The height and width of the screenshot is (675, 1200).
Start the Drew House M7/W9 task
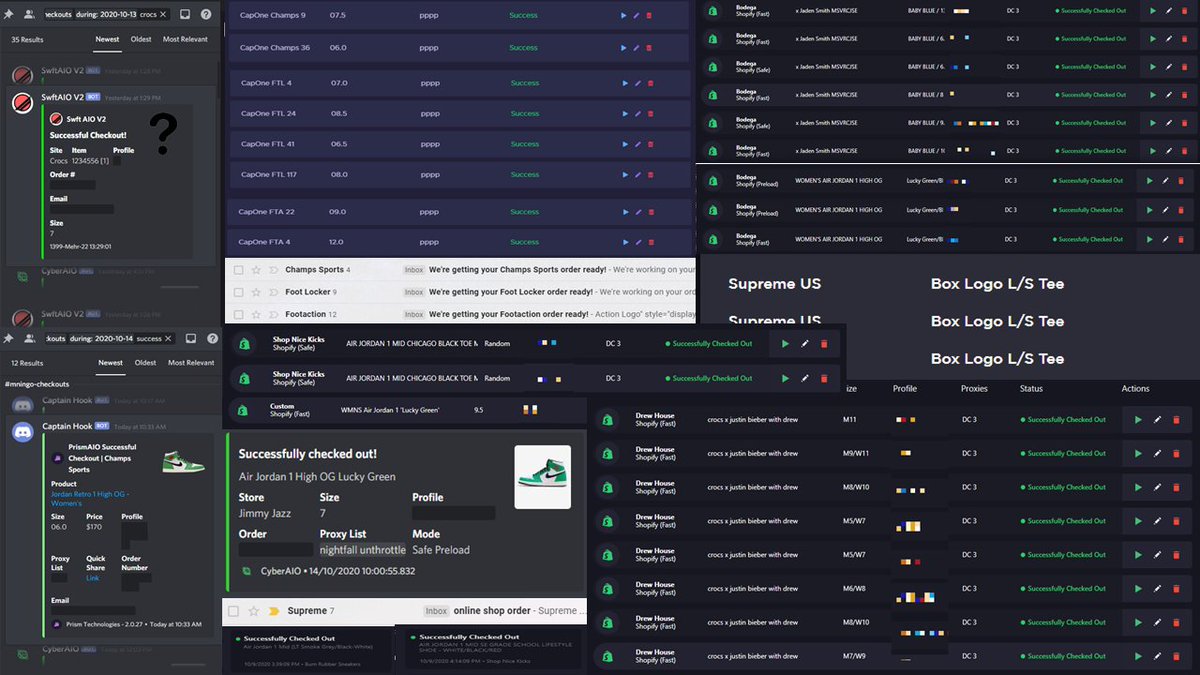[1138, 656]
